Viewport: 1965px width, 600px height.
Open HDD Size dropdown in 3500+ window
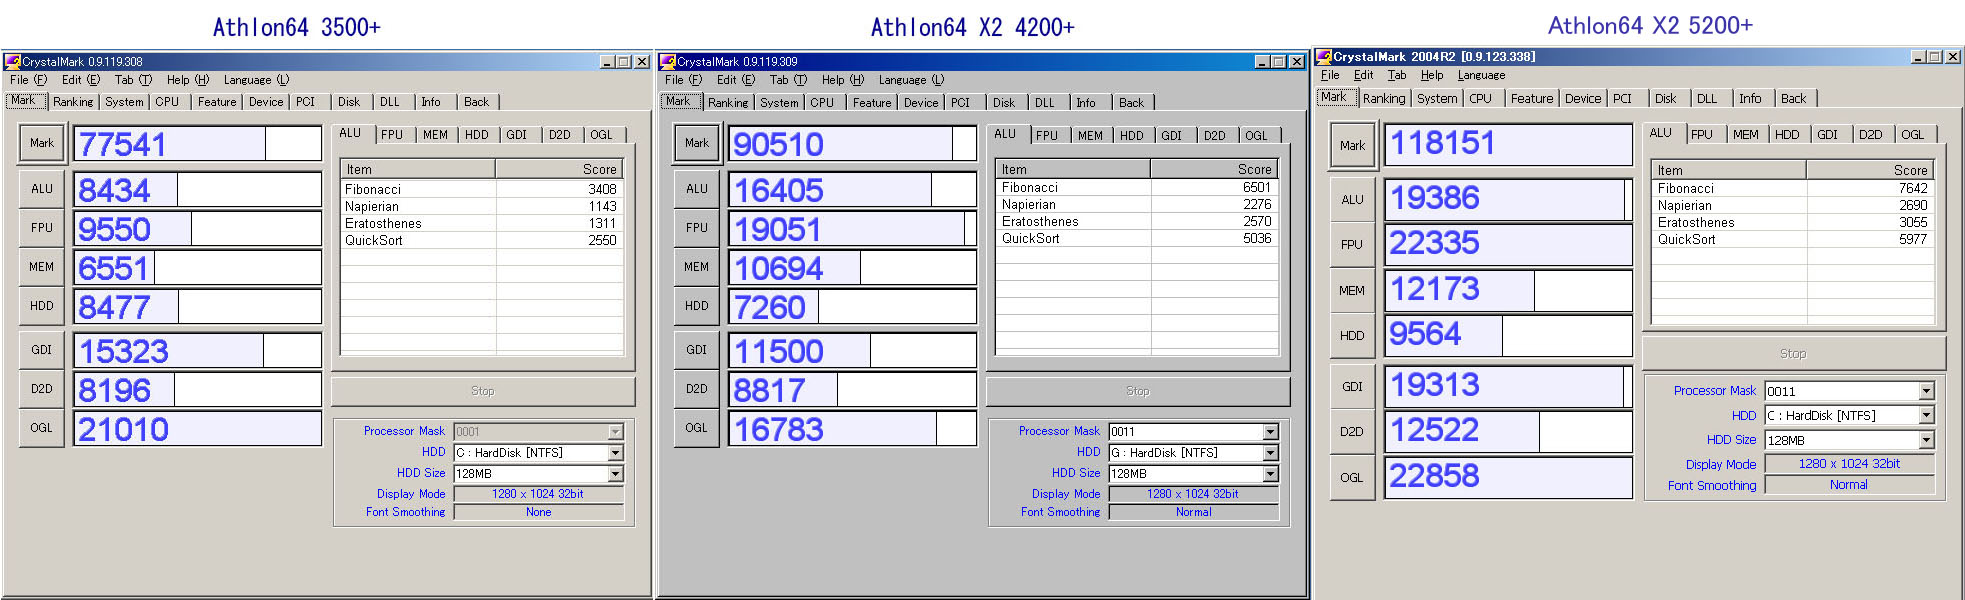pyautogui.click(x=615, y=474)
